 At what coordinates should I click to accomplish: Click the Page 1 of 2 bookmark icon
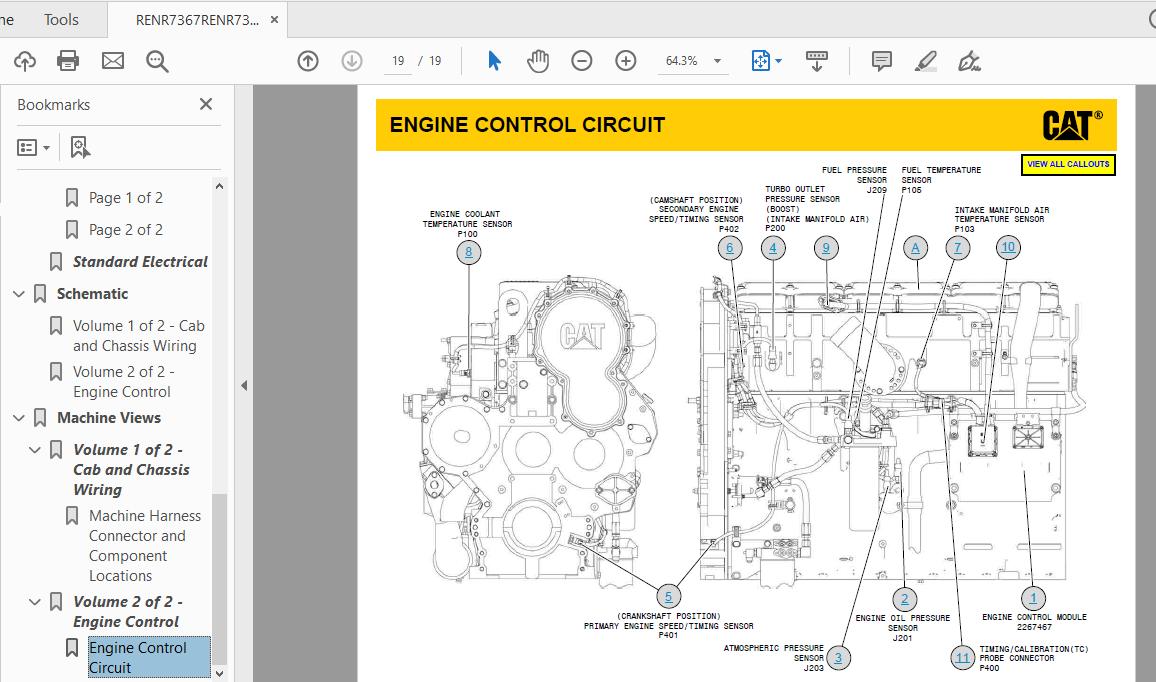72,198
